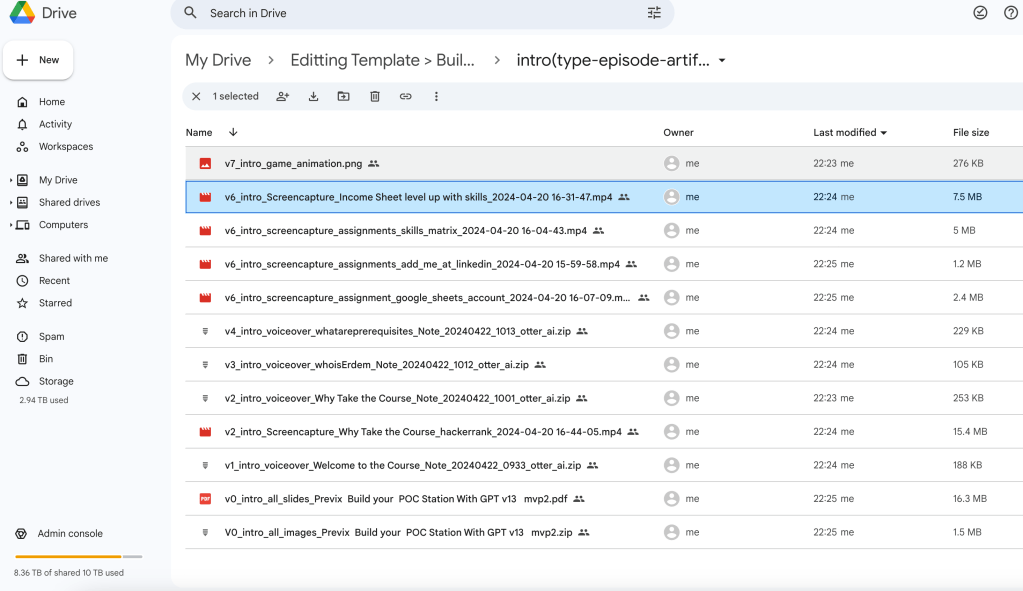Click Computers in sidebar
The width and height of the screenshot is (1023, 591).
pyautogui.click(x=63, y=225)
